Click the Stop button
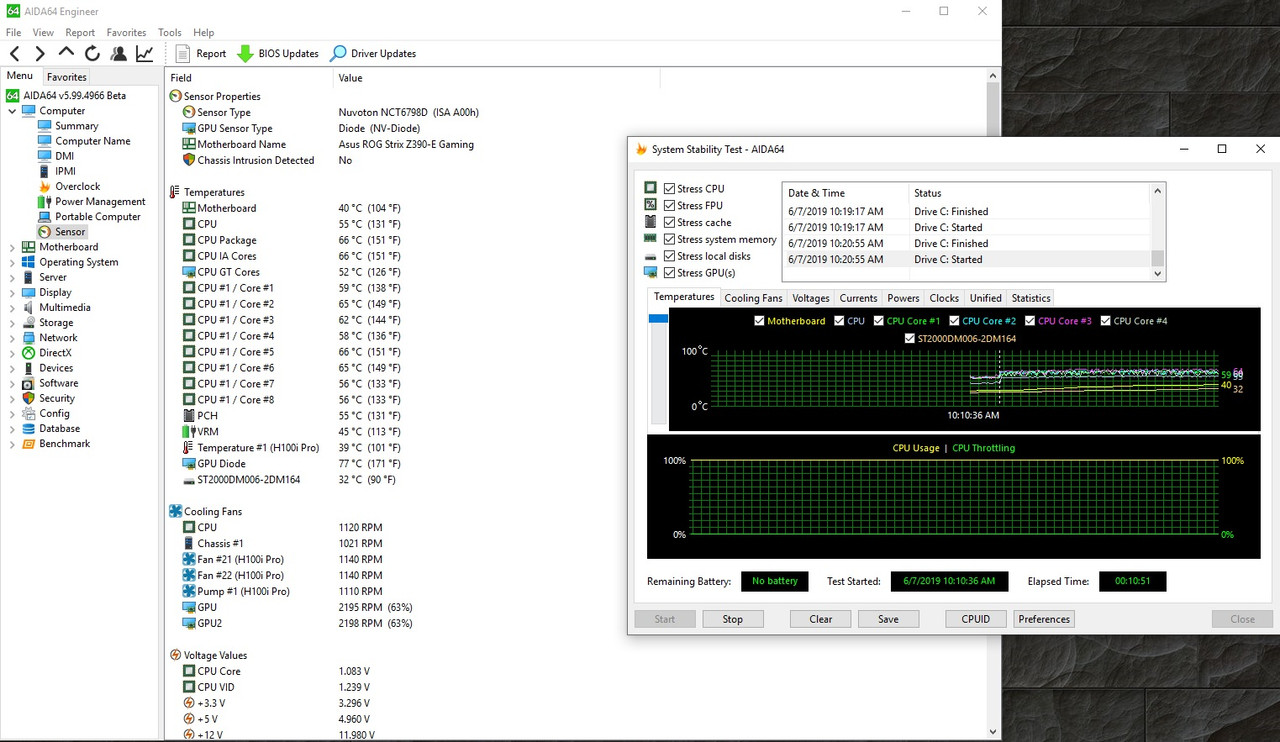1280x742 pixels. [733, 619]
